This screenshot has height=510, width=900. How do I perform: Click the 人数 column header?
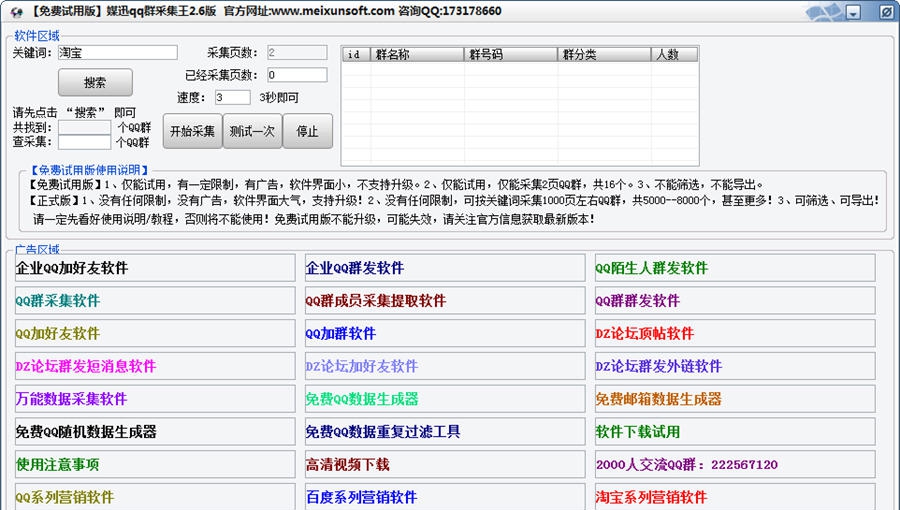[674, 54]
